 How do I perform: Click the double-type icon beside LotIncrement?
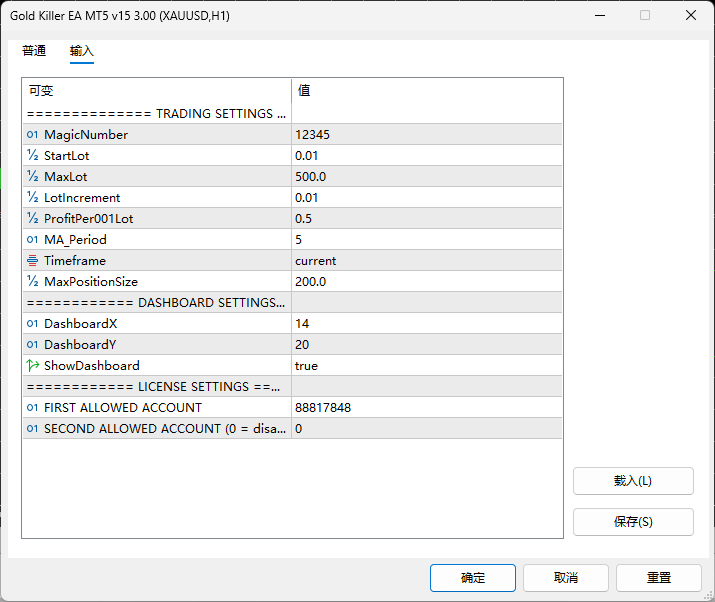tap(32, 197)
